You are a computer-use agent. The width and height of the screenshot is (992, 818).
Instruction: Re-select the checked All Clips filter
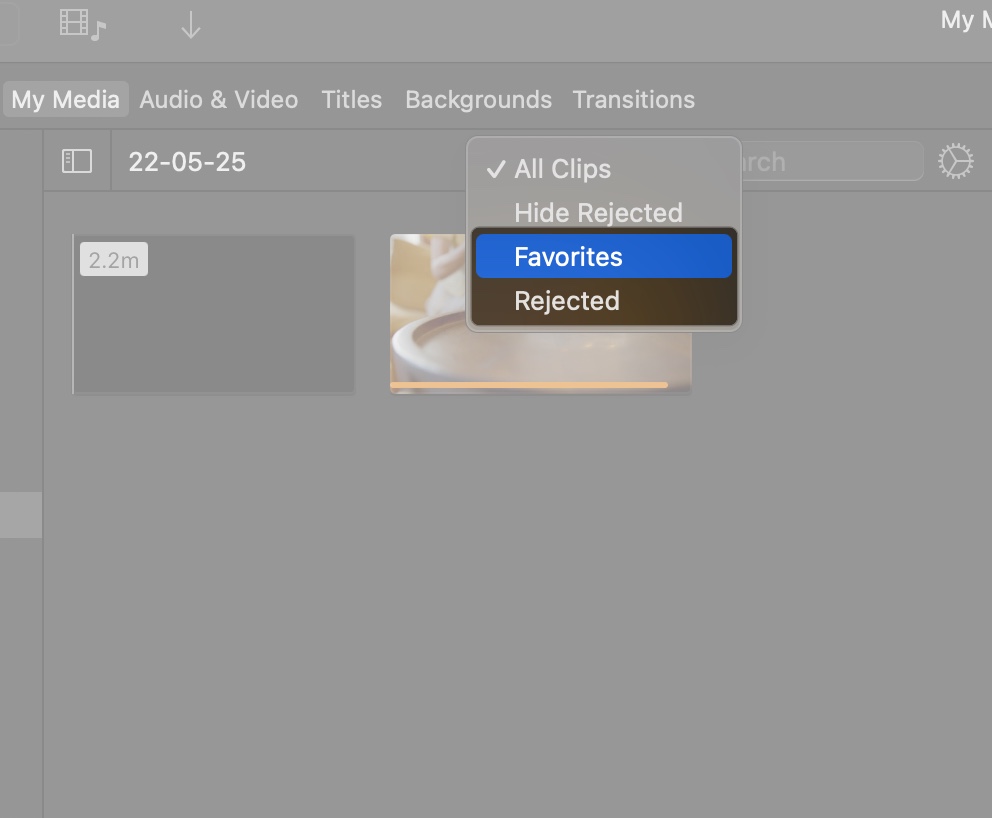561,168
